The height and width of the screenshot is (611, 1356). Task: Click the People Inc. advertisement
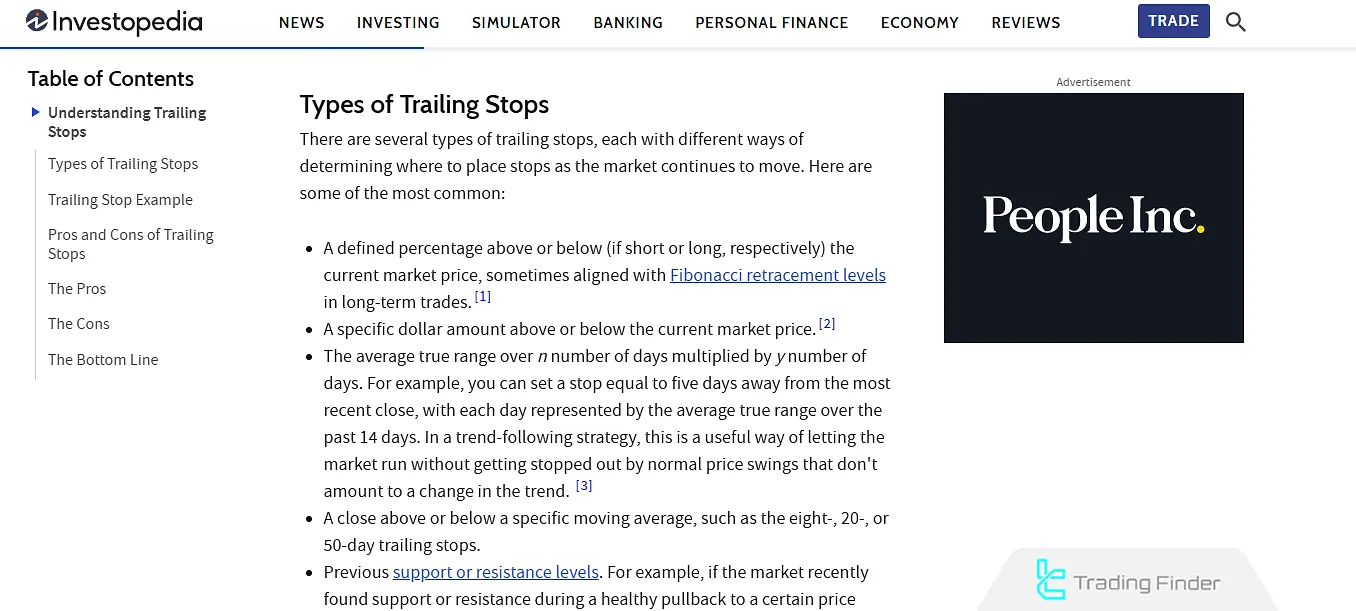[x=1093, y=217]
